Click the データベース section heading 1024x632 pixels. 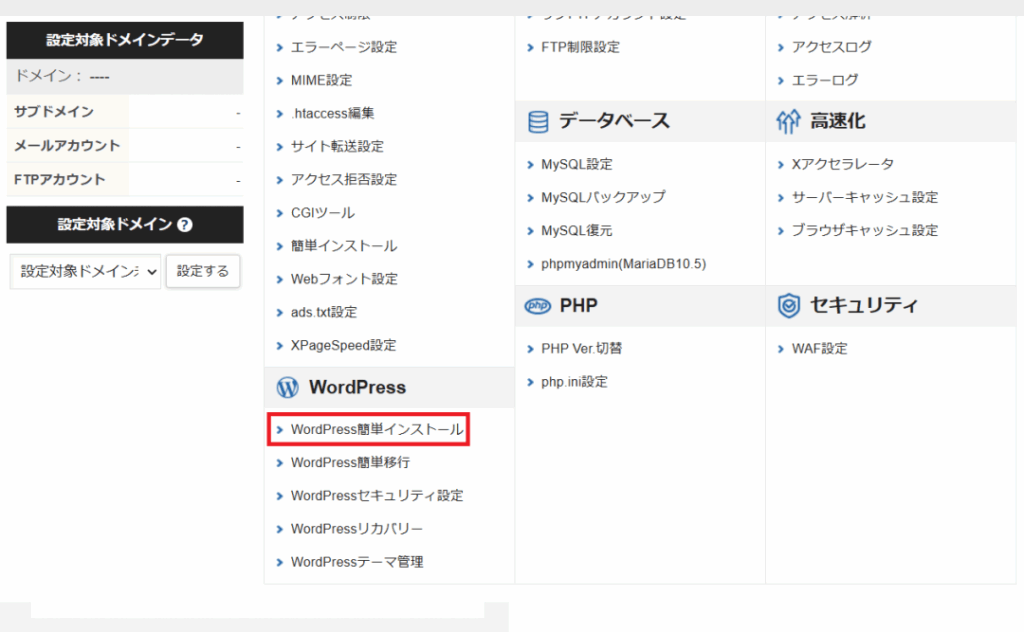pyautogui.click(x=615, y=121)
